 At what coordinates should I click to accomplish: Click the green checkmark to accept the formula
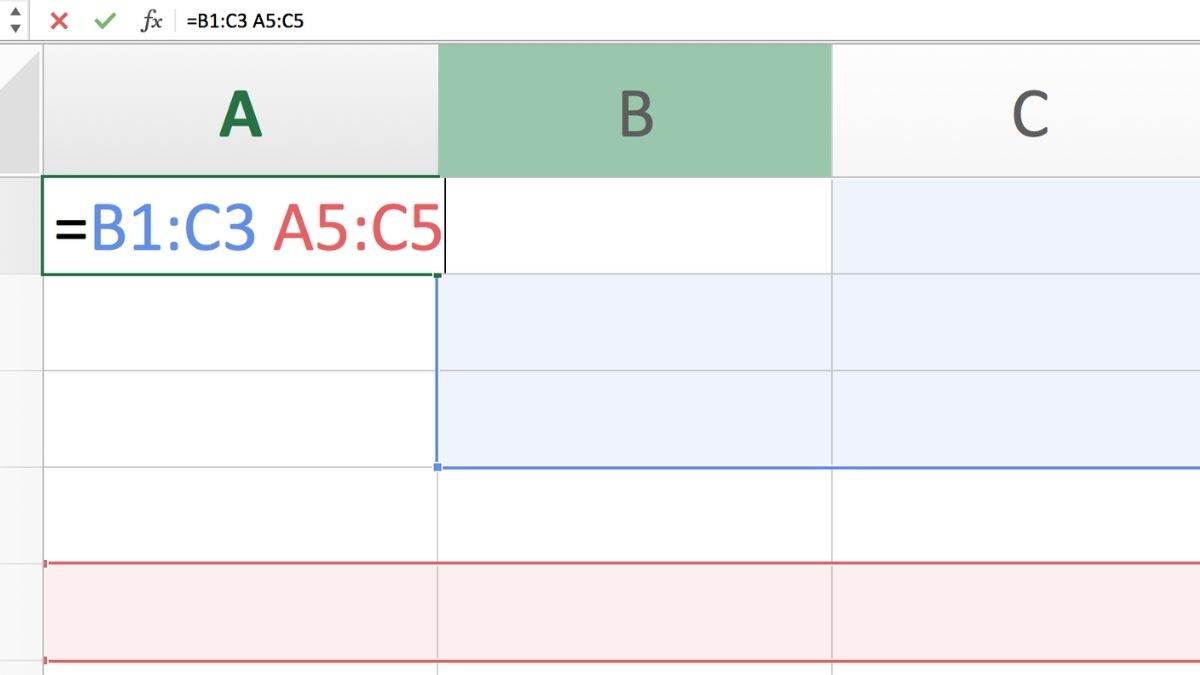click(x=103, y=20)
